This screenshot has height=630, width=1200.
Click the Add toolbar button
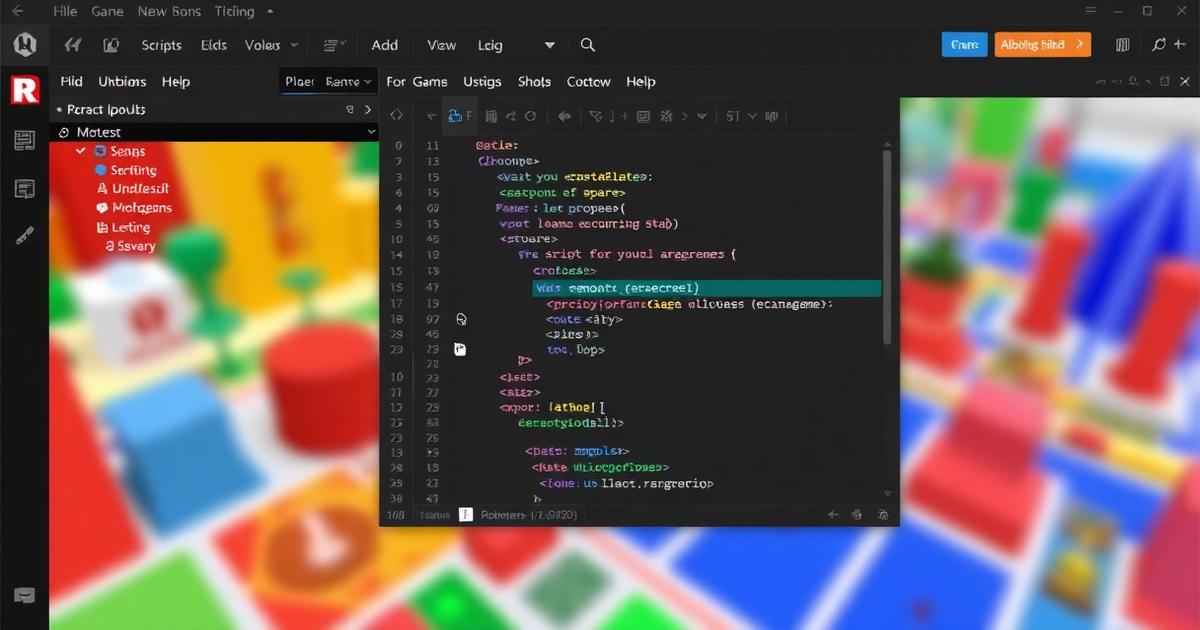click(x=385, y=45)
